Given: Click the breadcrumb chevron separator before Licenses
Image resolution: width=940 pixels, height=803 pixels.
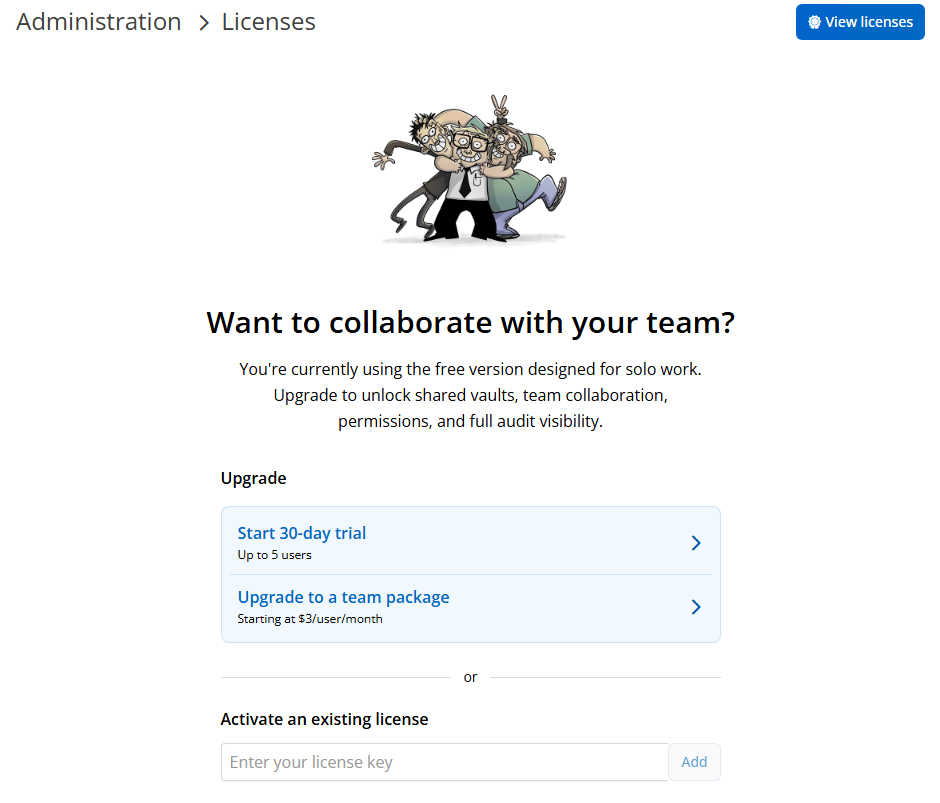Looking at the screenshot, I should point(203,23).
